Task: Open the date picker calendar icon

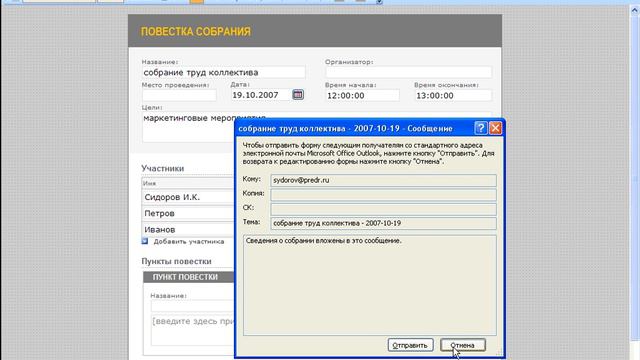Action: click(298, 95)
